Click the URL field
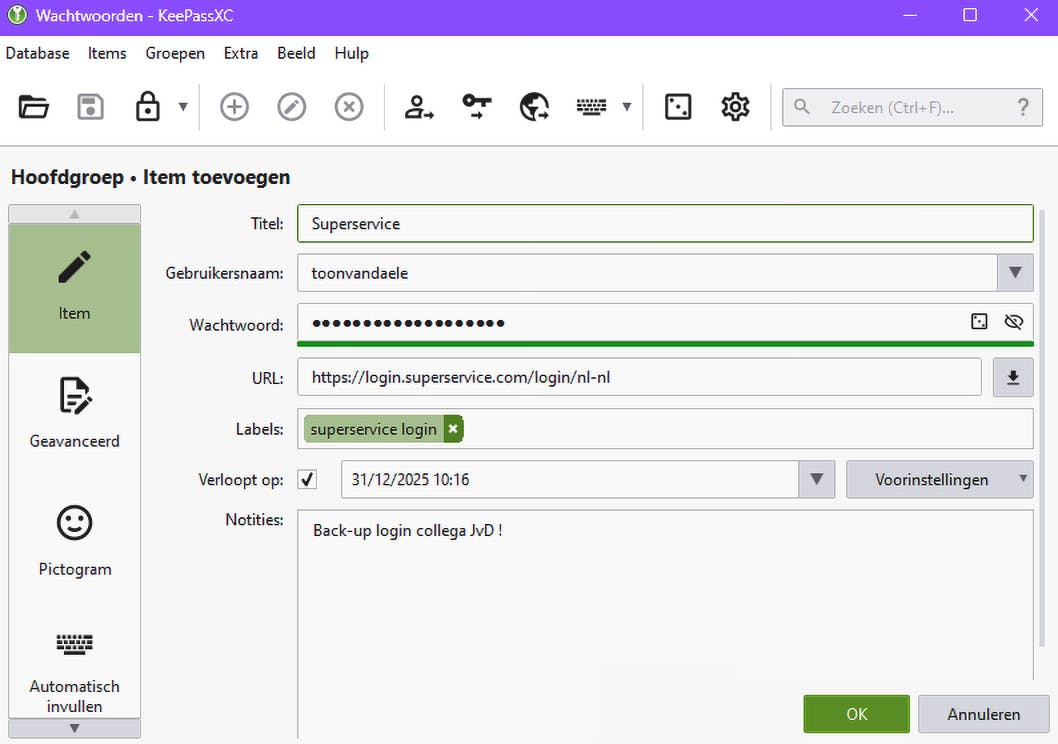 coord(639,377)
